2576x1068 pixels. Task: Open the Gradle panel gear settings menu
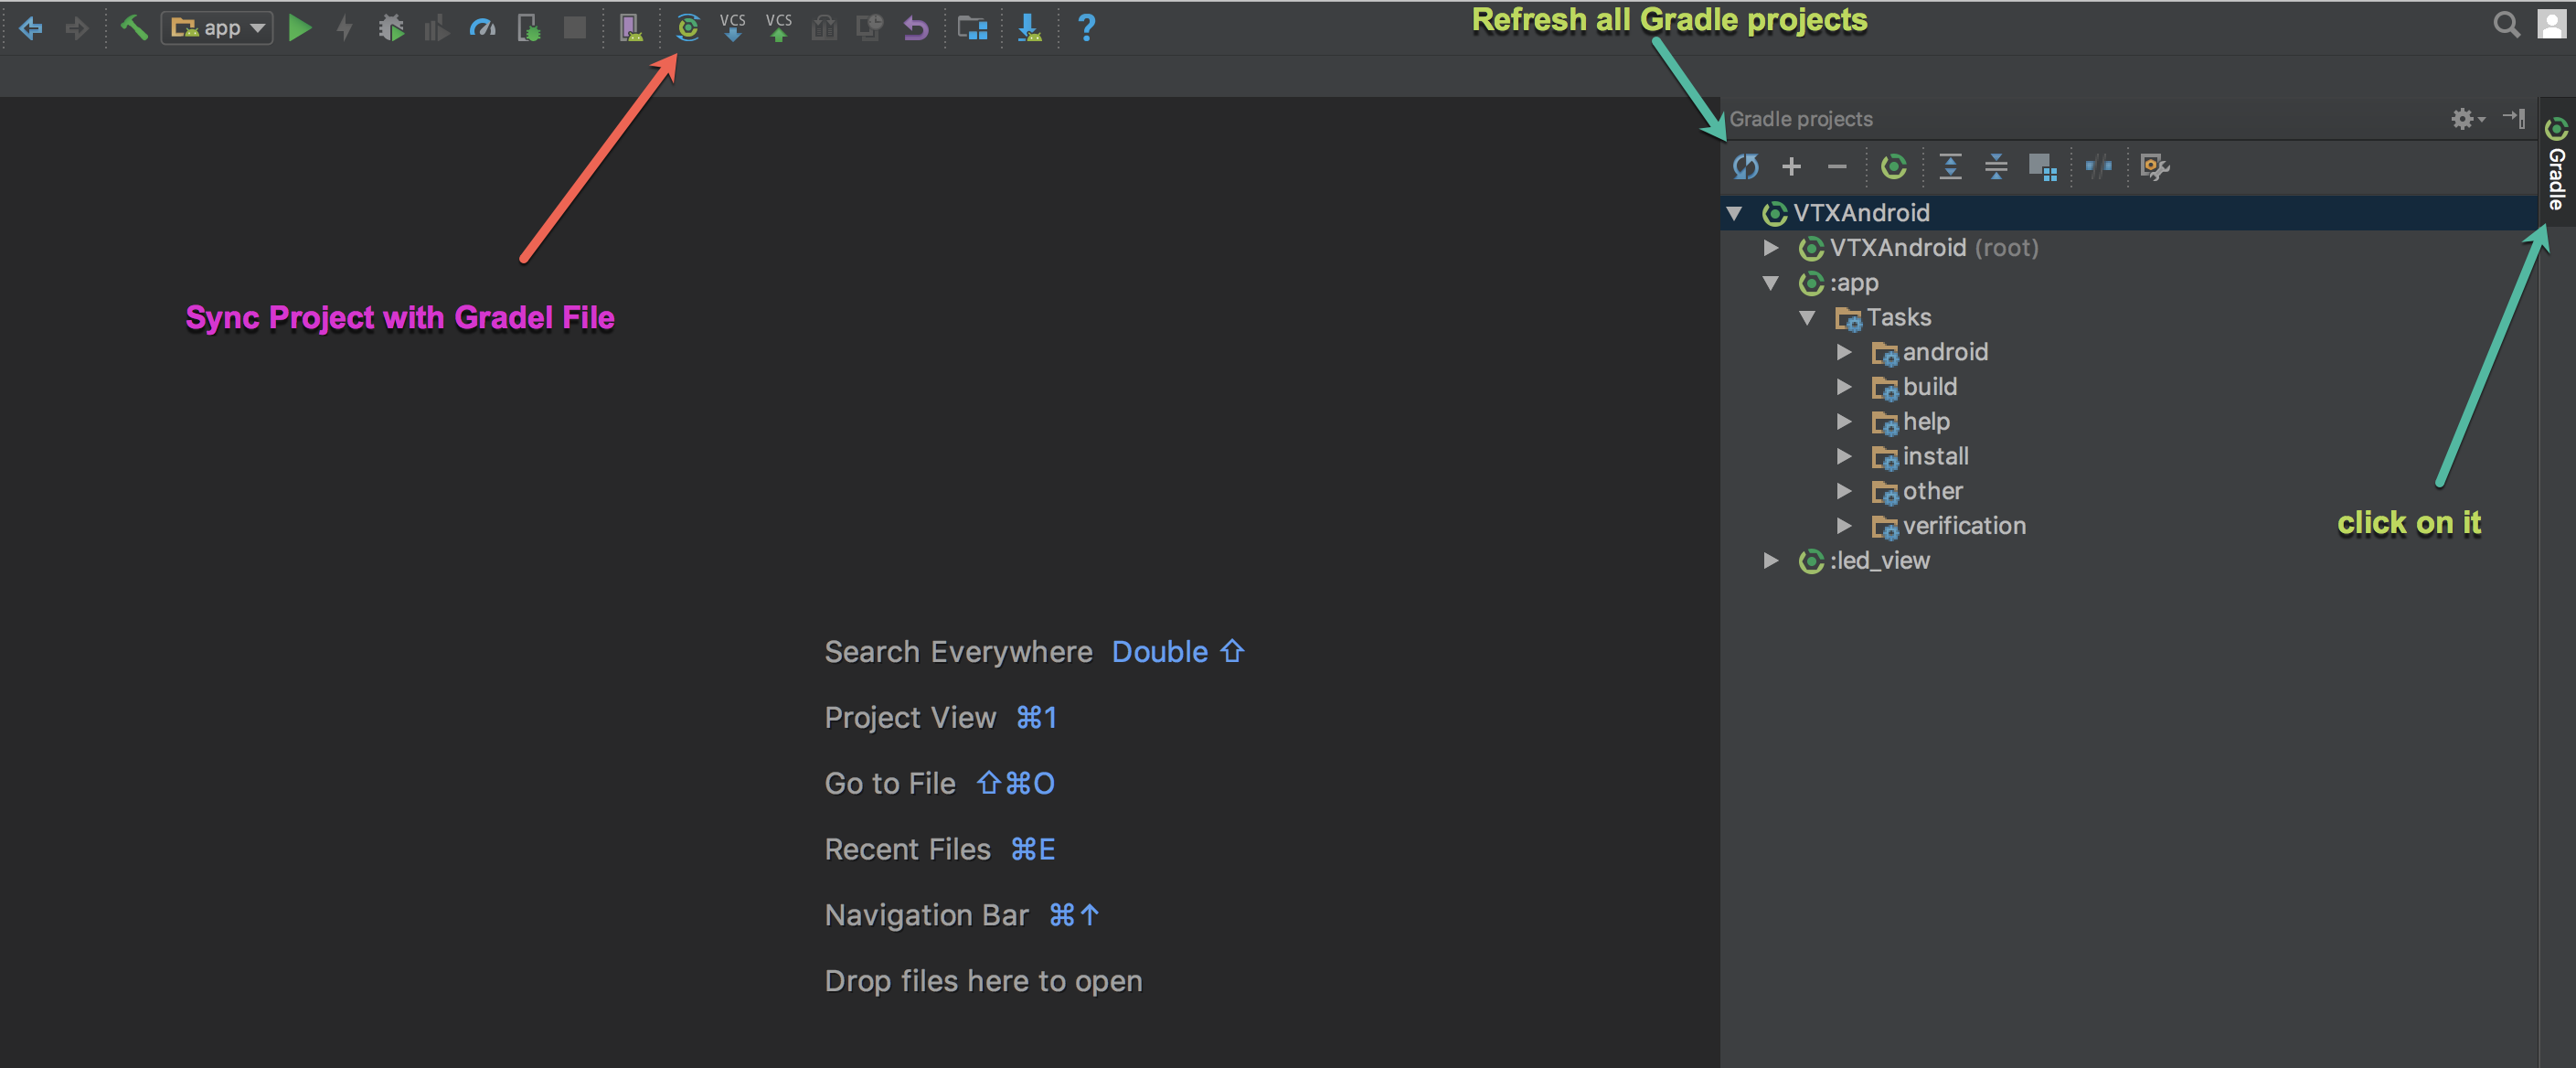click(x=2464, y=119)
